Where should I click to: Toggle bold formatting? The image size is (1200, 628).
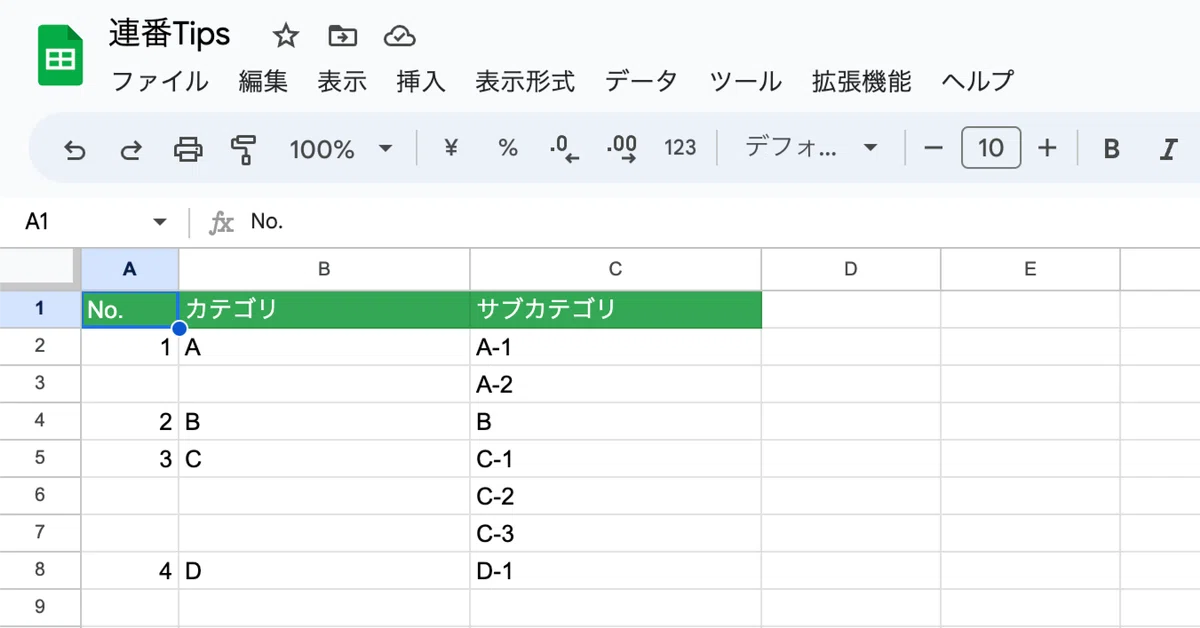pos(1111,149)
